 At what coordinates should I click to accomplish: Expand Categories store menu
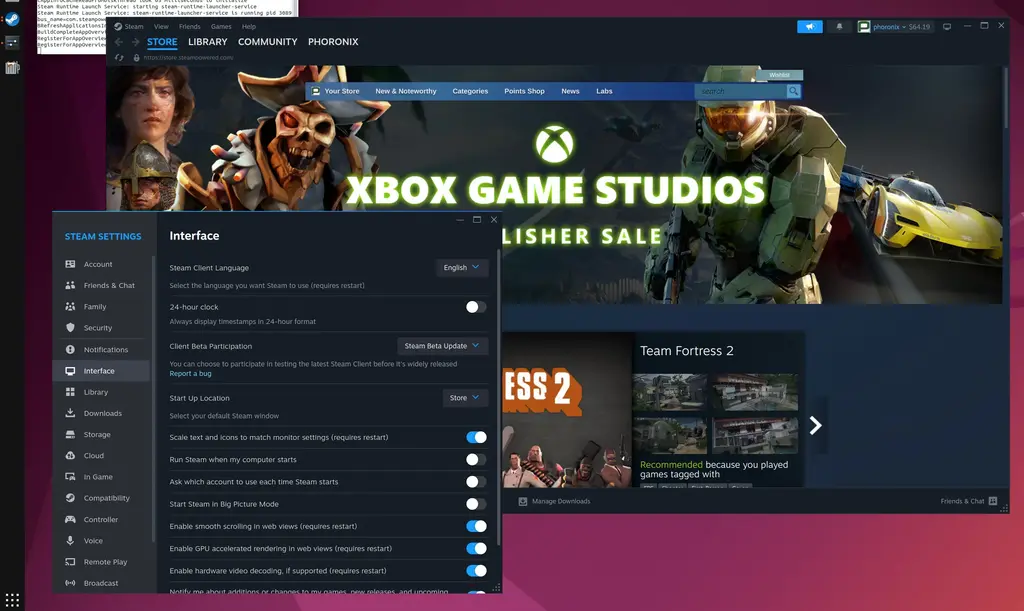click(x=470, y=91)
